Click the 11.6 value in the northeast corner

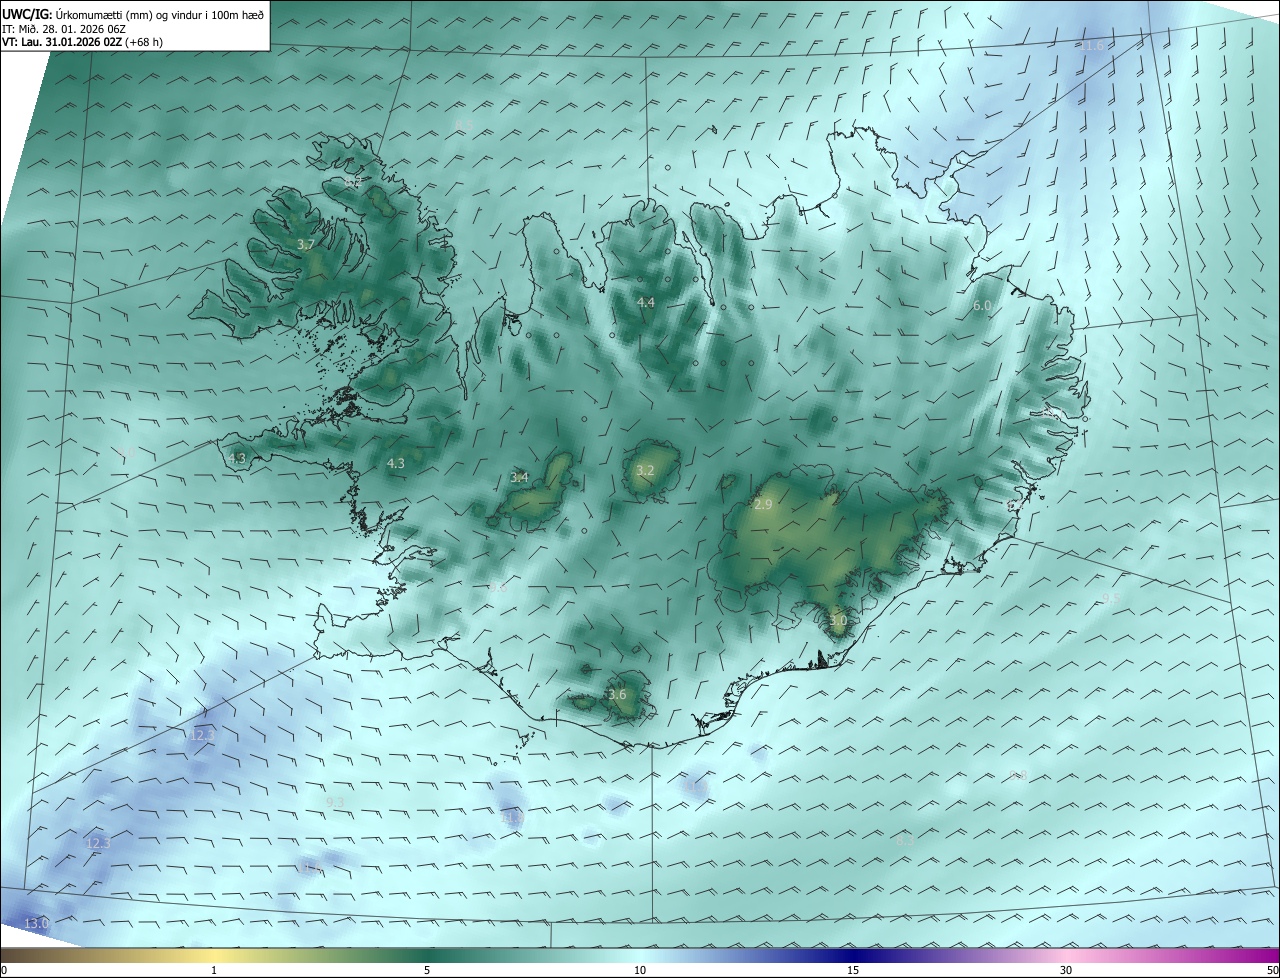pos(1093,46)
